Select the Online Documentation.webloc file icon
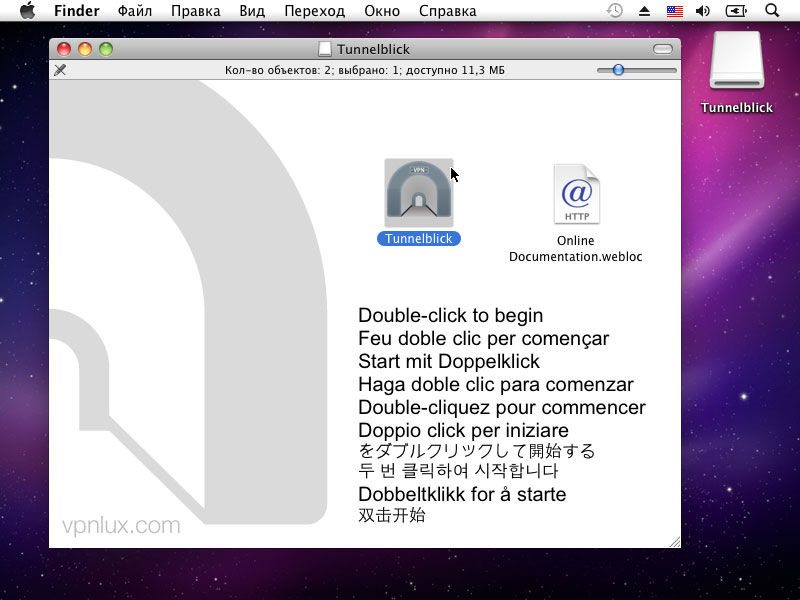800x600 pixels. [x=577, y=194]
